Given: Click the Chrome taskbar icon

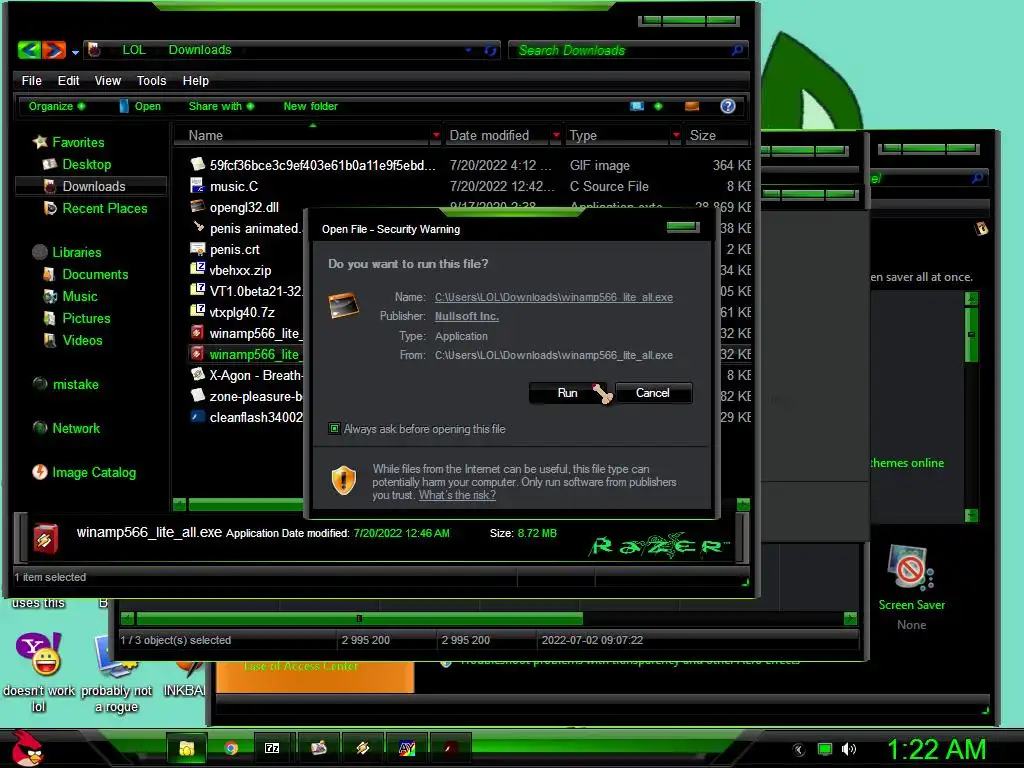Looking at the screenshot, I should [231, 748].
